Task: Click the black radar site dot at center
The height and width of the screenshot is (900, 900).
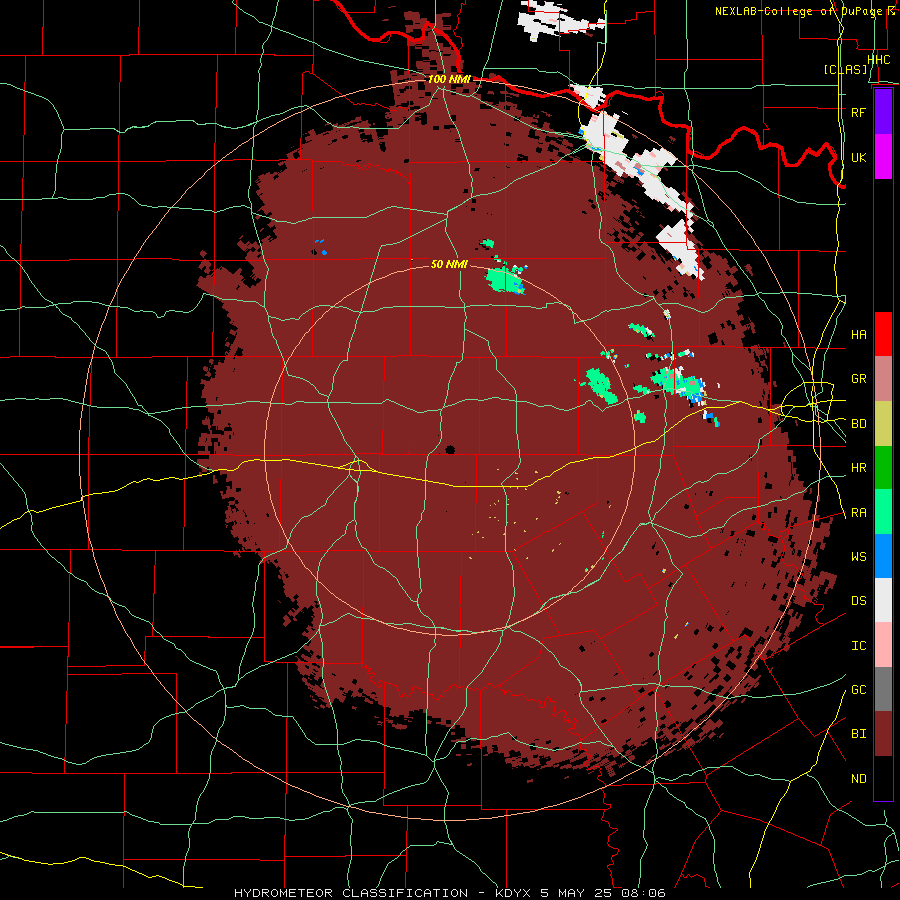Action: tap(450, 449)
